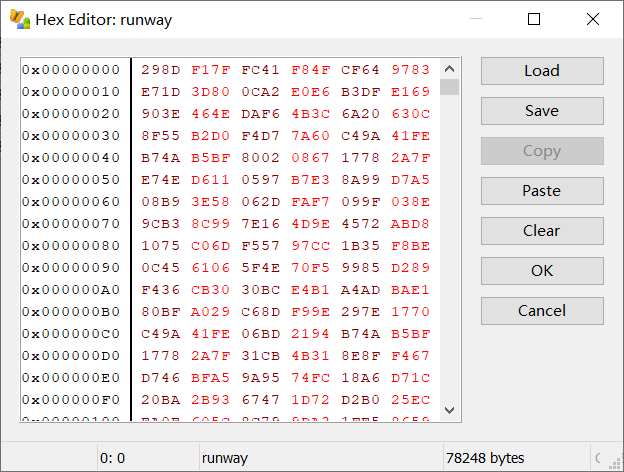Save the hex data
624x472 pixels.
(x=542, y=111)
